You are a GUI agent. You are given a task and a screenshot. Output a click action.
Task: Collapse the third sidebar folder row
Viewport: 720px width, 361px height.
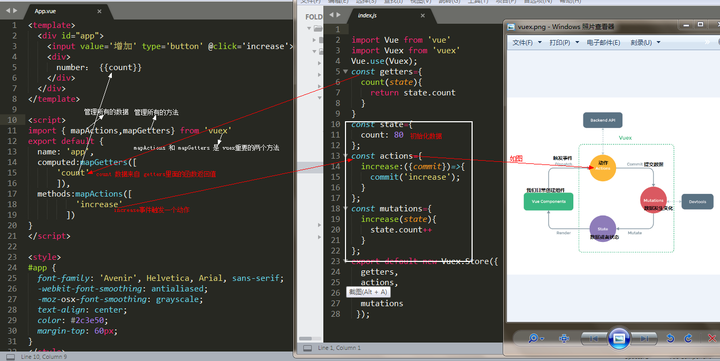[x=315, y=51]
